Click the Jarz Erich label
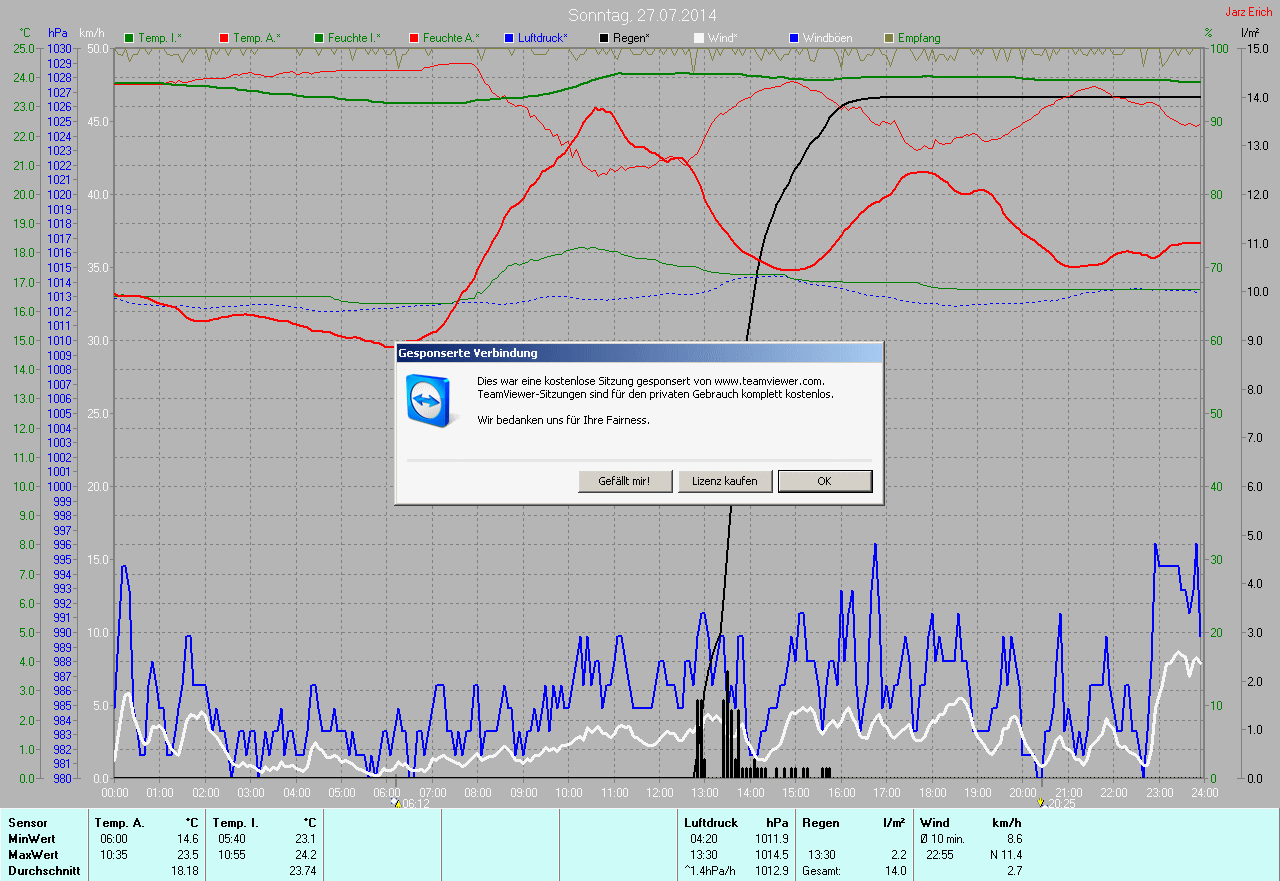This screenshot has width=1280, height=881. 1249,12
